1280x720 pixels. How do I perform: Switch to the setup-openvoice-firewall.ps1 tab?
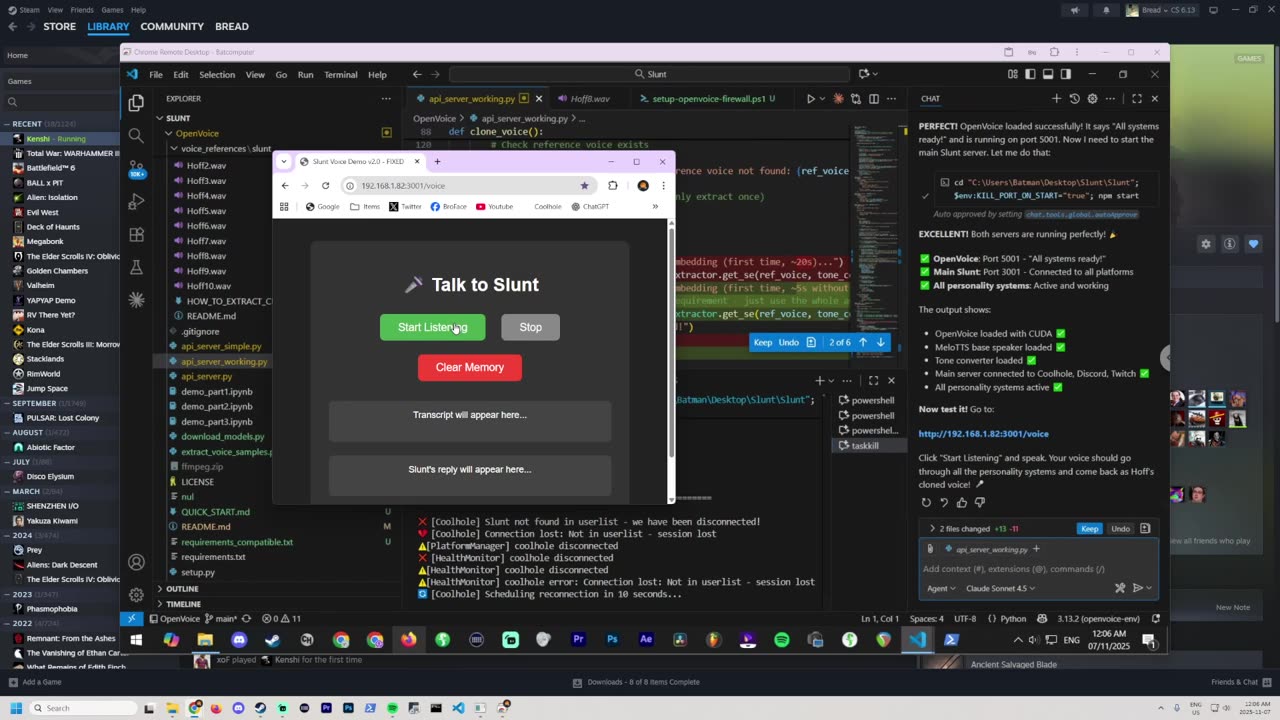(708, 98)
